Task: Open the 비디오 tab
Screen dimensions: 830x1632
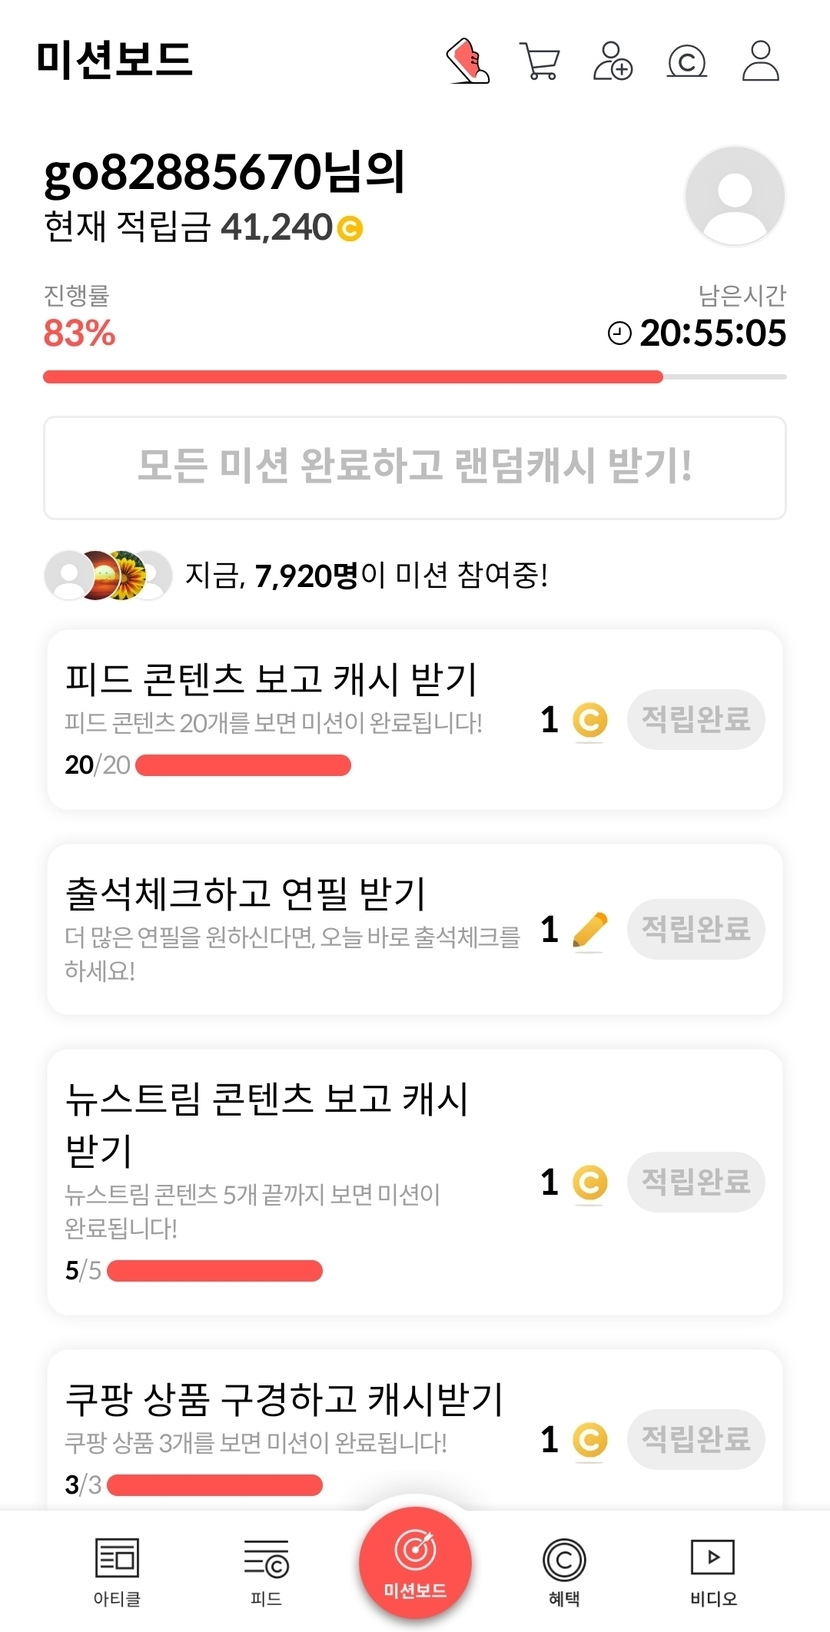Action: click(x=713, y=1570)
